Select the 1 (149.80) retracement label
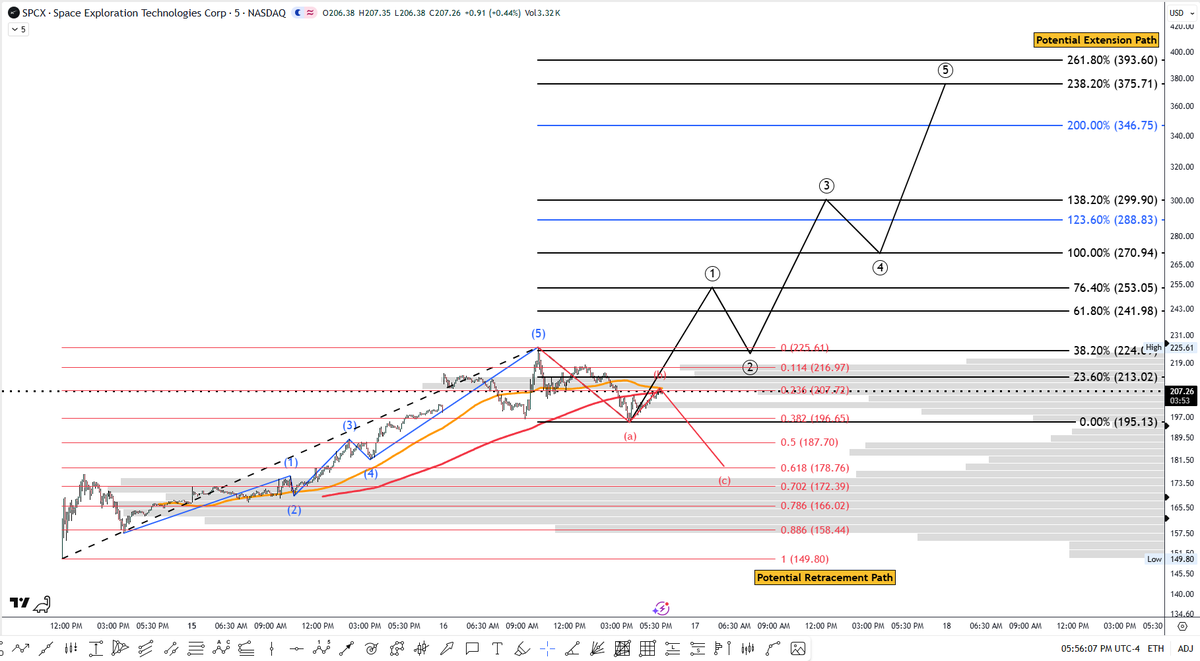Screen dimensions: 1200x661 coord(807,559)
